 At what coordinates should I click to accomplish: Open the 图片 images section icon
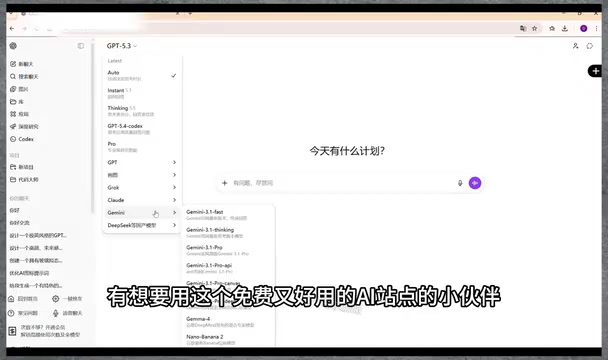(13, 89)
